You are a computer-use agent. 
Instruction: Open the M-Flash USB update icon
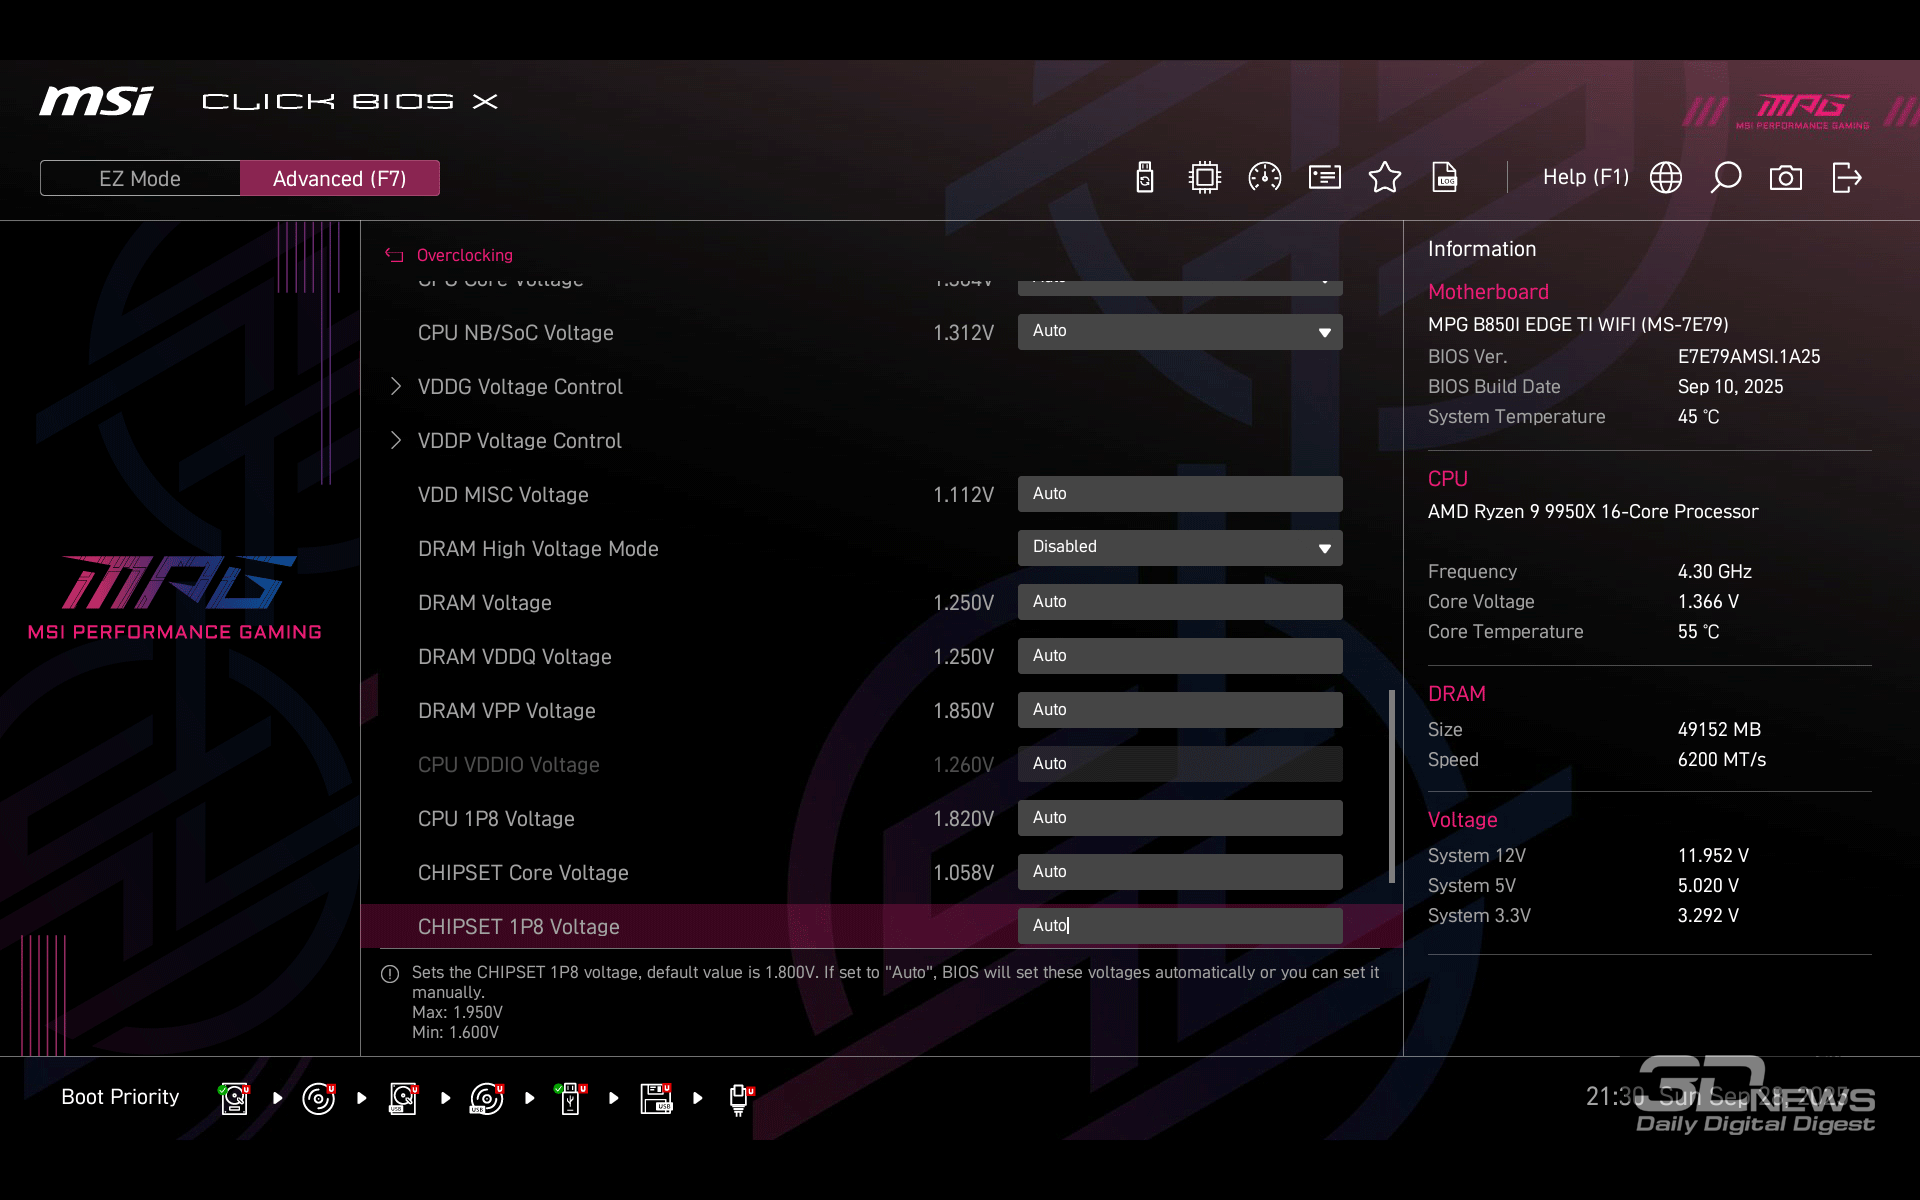1145,178
